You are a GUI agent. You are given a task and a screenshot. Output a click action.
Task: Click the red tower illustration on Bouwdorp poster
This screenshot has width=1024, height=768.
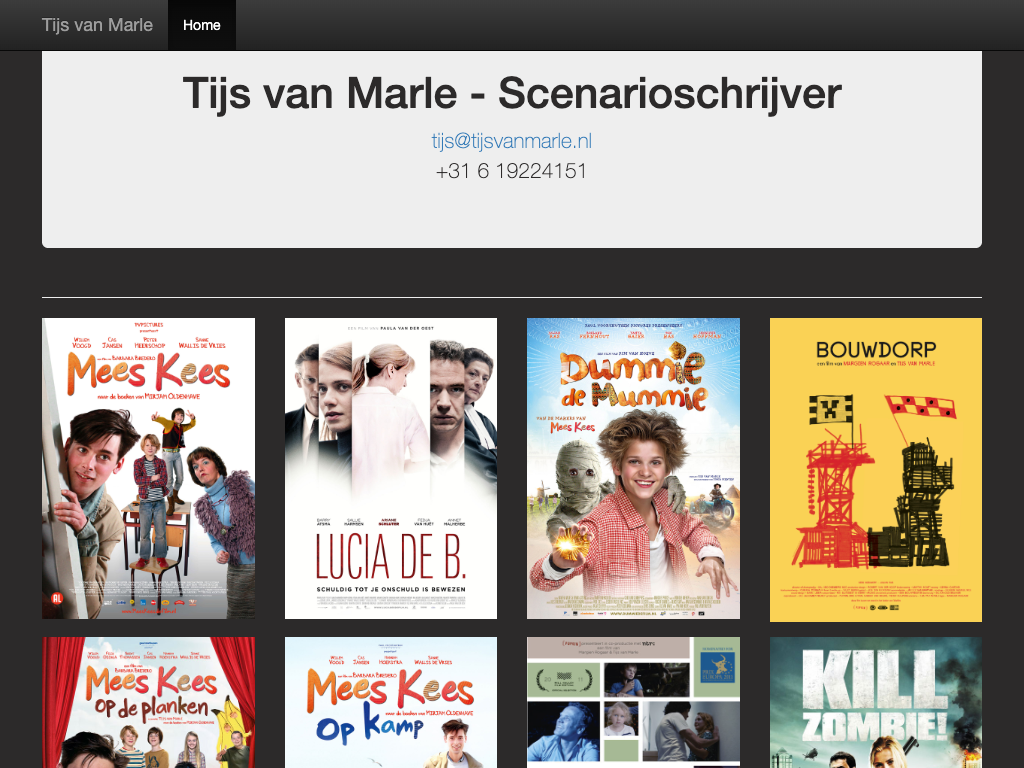[x=833, y=493]
